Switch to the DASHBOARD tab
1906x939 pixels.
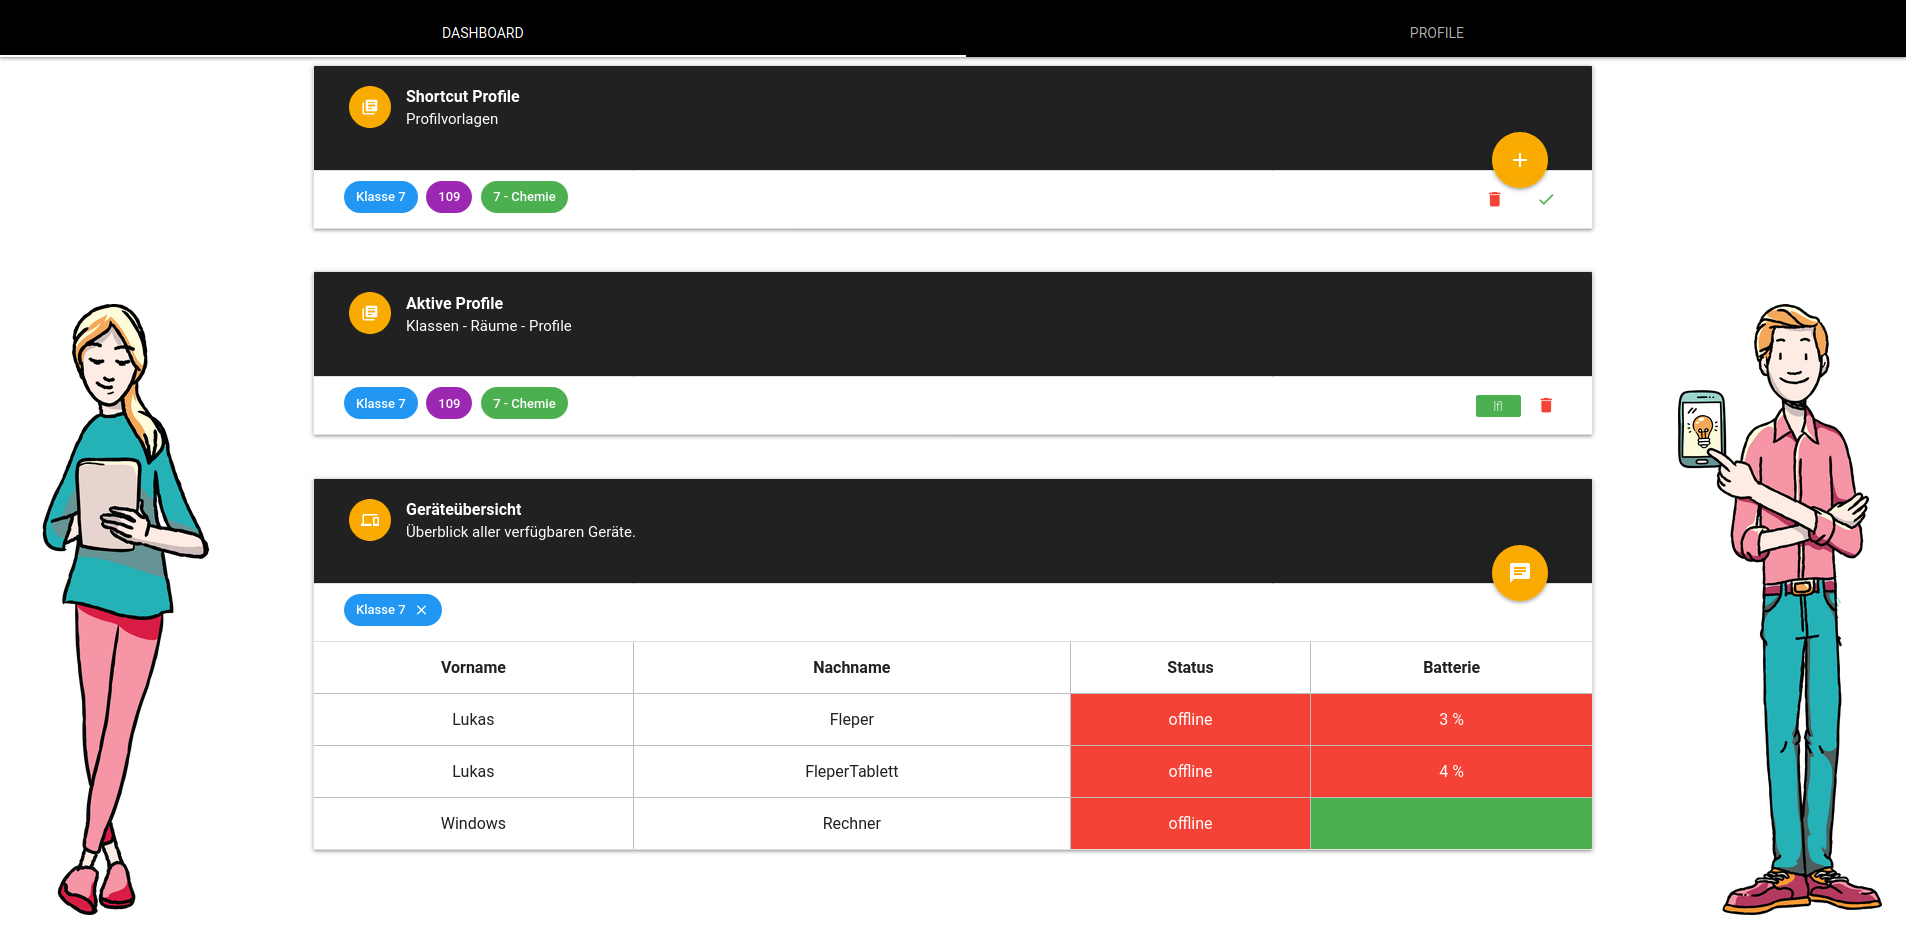point(483,32)
